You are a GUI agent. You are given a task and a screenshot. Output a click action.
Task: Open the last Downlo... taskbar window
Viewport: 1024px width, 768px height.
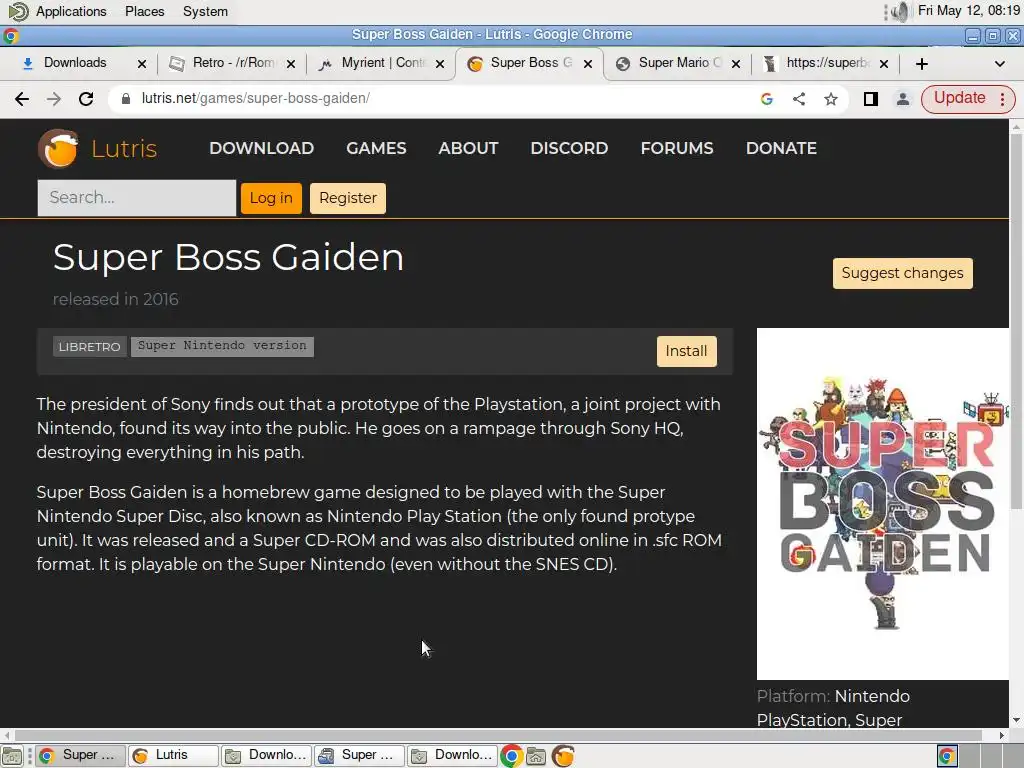point(452,756)
